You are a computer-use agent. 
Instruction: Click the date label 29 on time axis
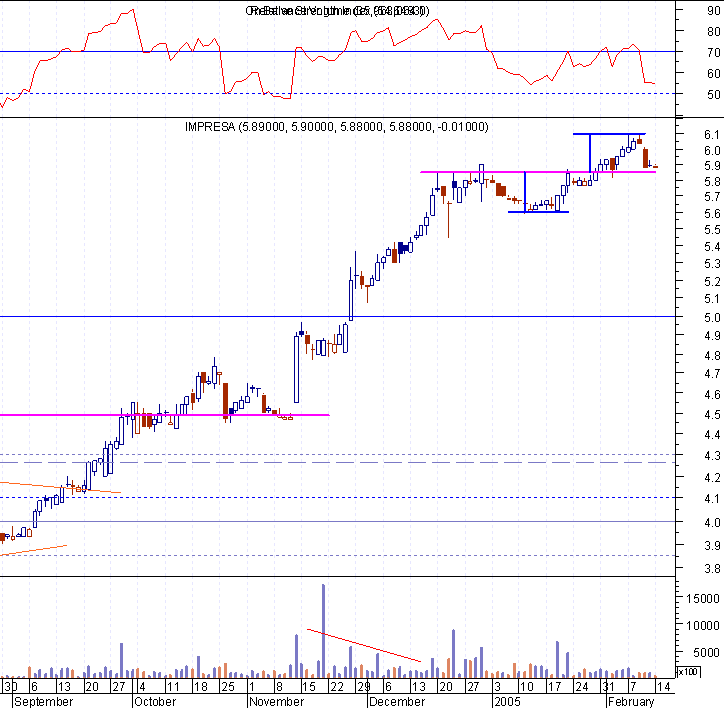click(364, 687)
